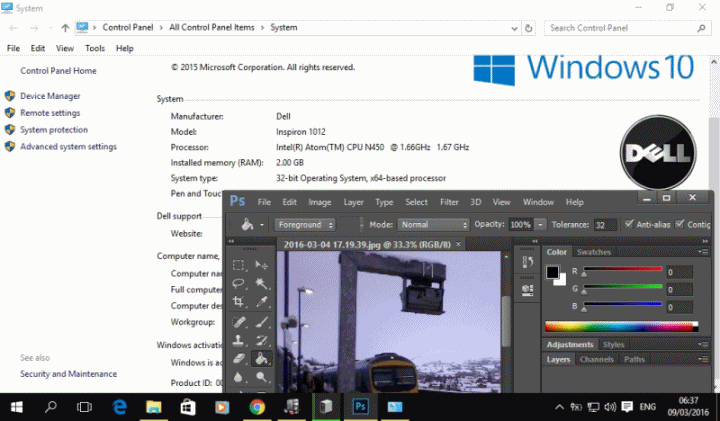
Task: Click the search magnifier in Control Panel
Action: [x=701, y=28]
